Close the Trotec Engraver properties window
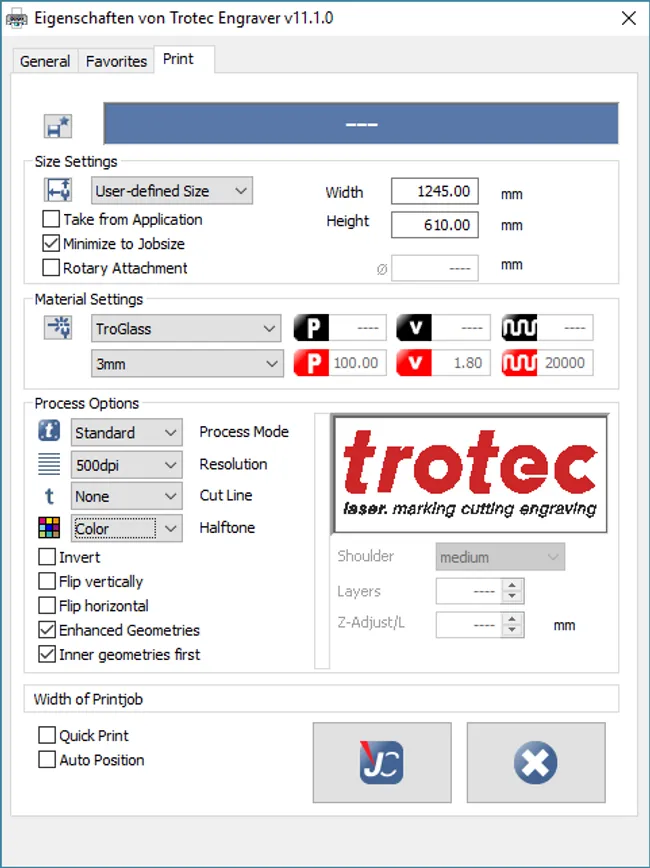Viewport: 650px width, 868px height. (628, 18)
